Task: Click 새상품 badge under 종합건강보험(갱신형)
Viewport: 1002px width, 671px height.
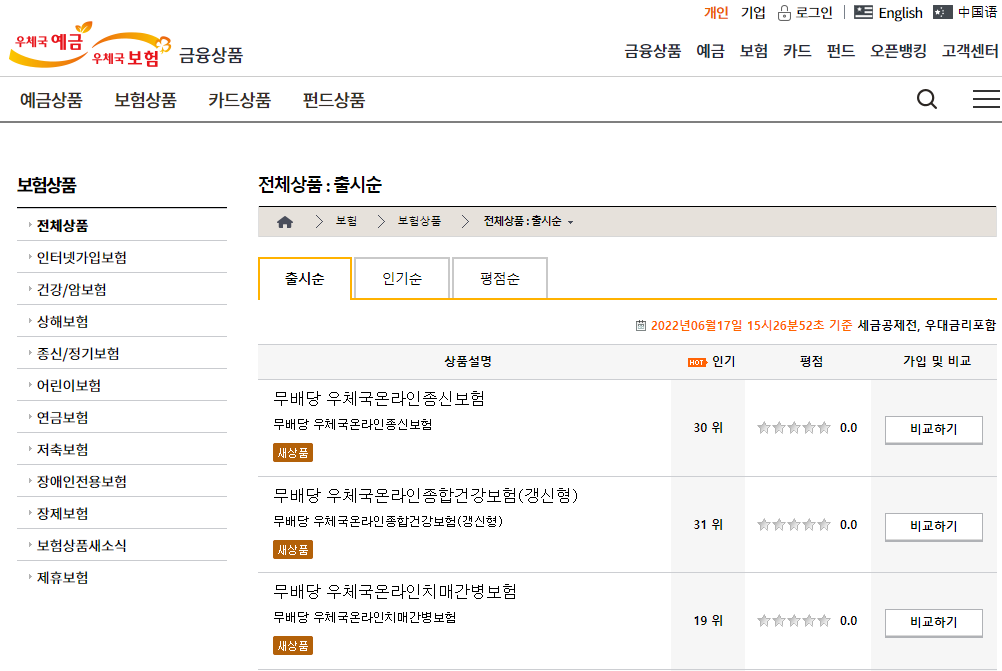Action: [x=293, y=550]
